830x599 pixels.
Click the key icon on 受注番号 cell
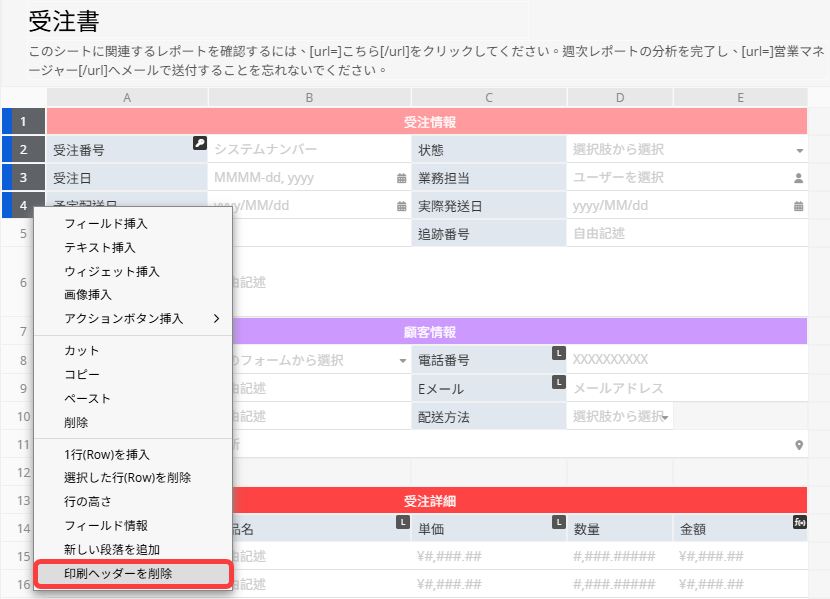click(x=199, y=144)
